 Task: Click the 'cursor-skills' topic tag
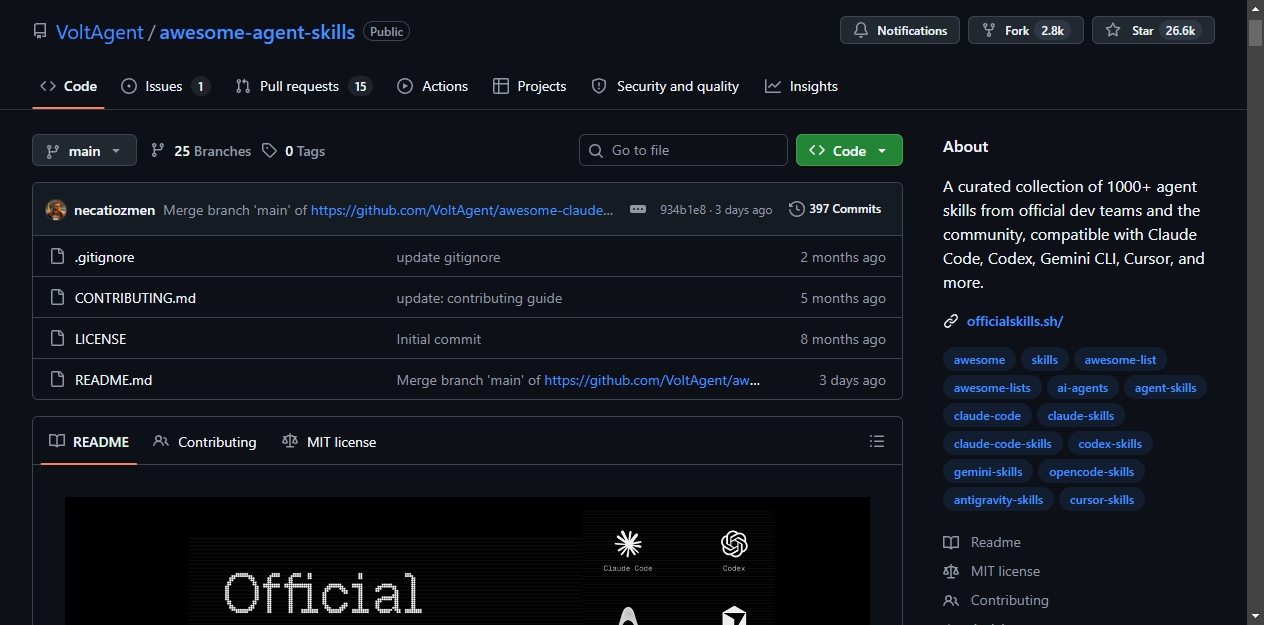coord(1102,500)
